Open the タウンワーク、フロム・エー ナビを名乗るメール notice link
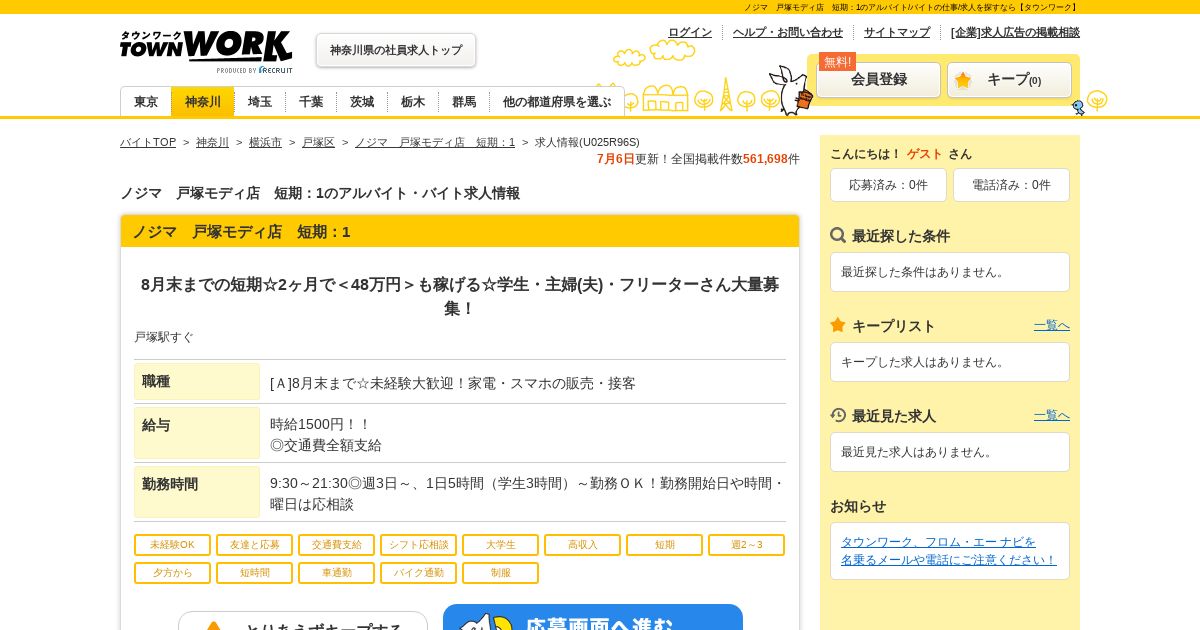1200x630 pixels. pyautogui.click(x=948, y=551)
